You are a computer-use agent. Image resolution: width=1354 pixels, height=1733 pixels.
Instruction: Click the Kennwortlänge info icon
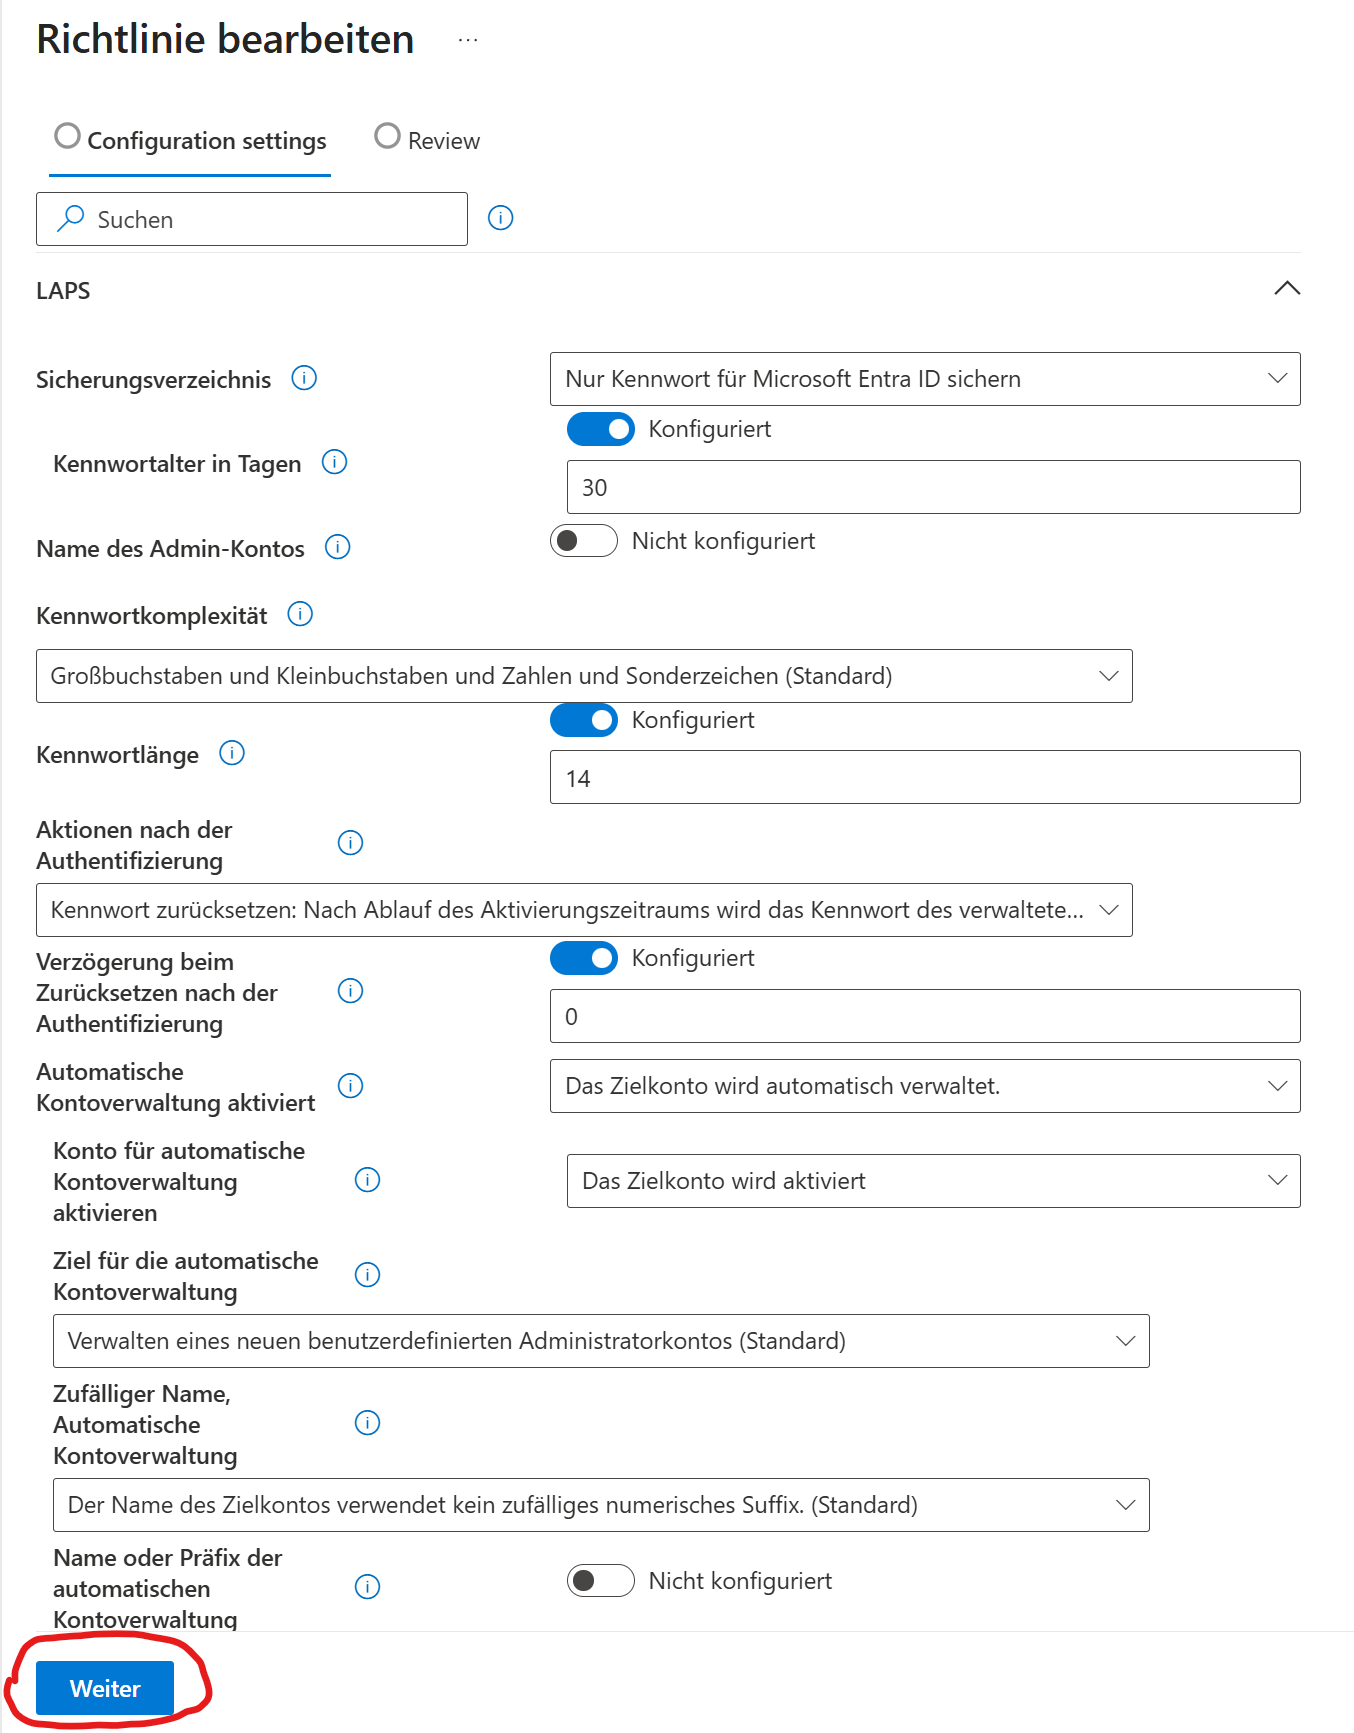point(232,753)
